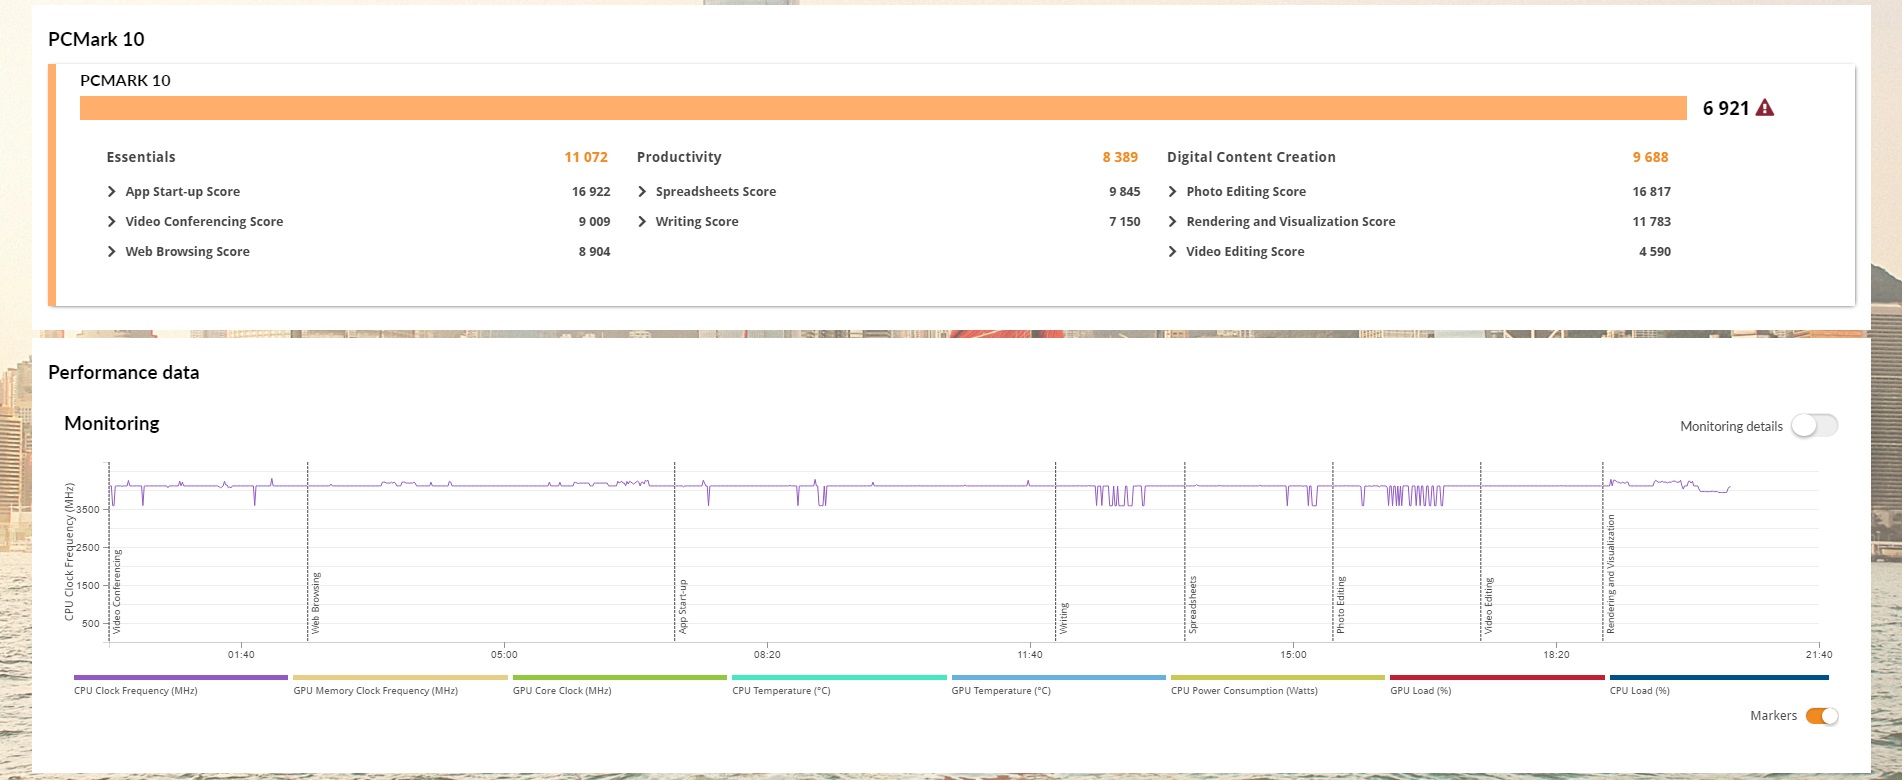This screenshot has width=1902, height=780.
Task: Toggle the Monitoring details switch
Action: coord(1815,426)
